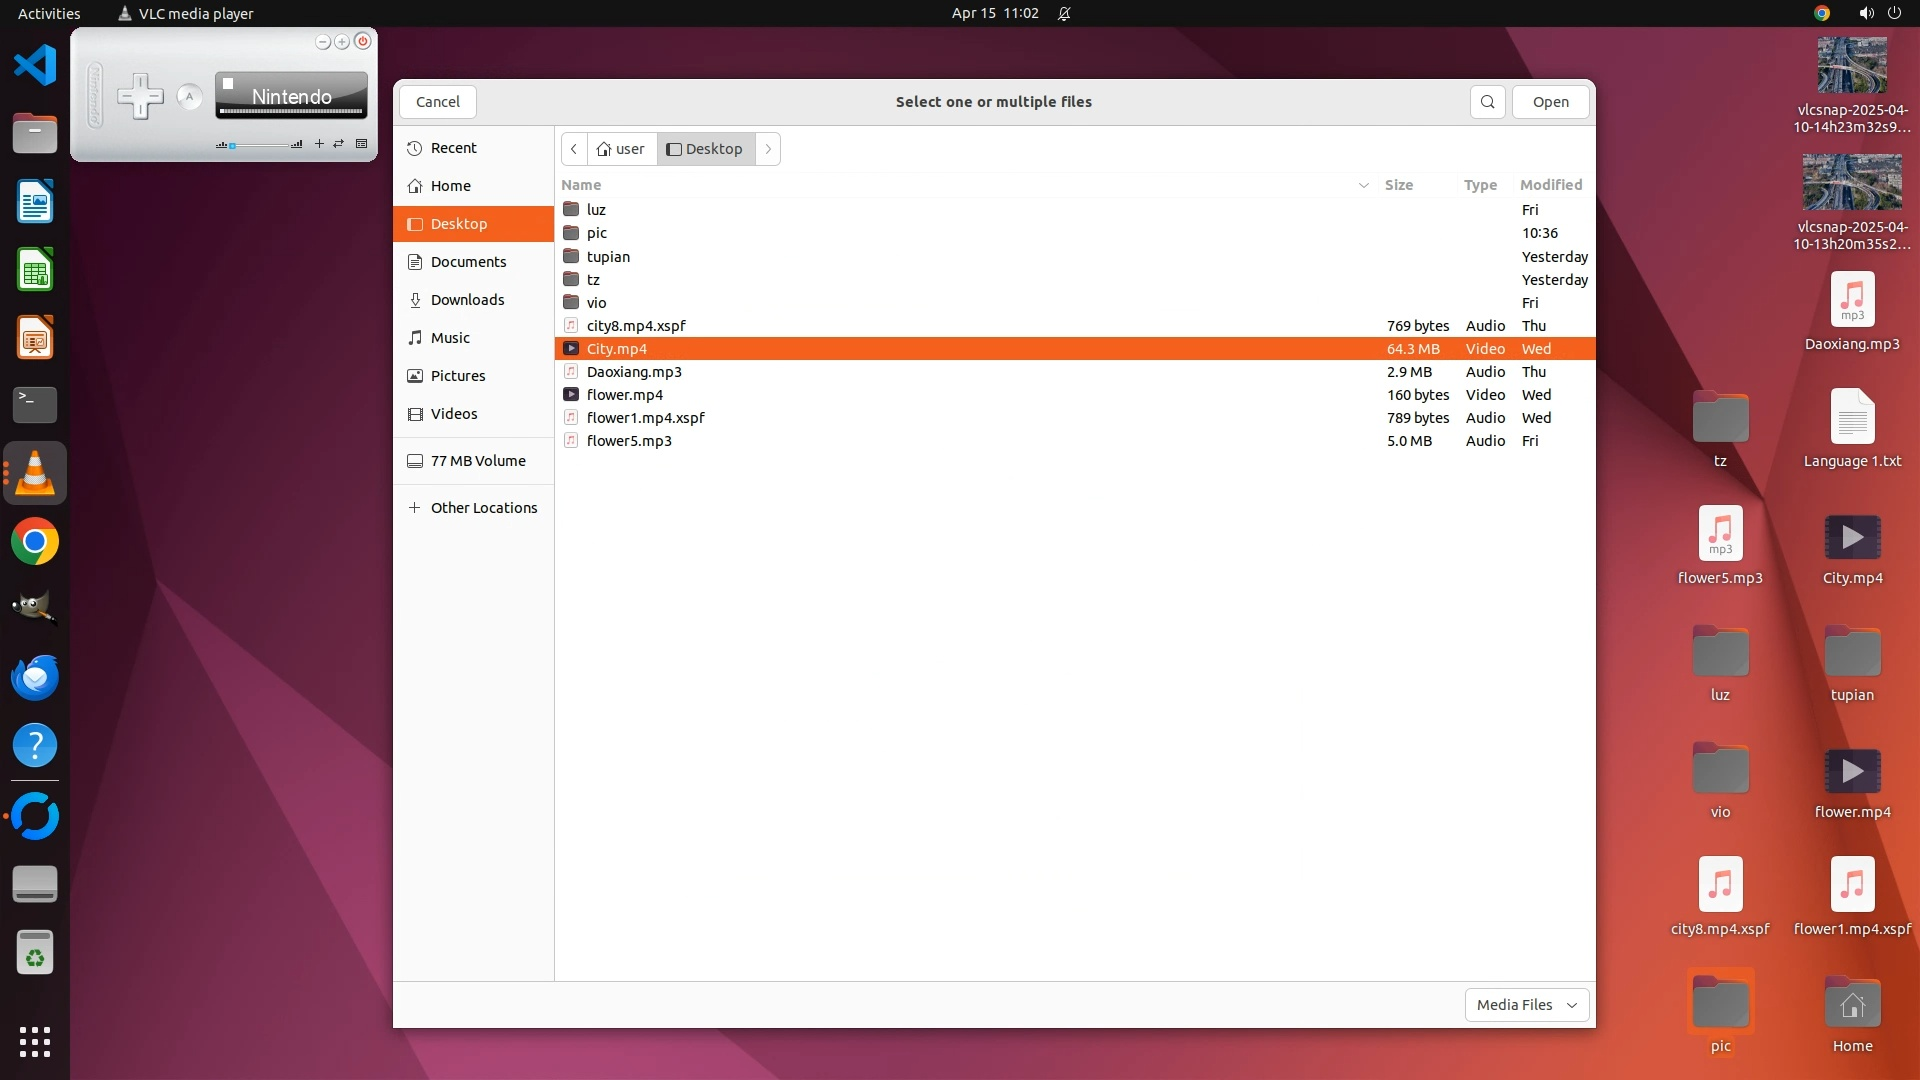Click the plus add-file icon in VLC skin
1920x1080 pixels.
319,144
